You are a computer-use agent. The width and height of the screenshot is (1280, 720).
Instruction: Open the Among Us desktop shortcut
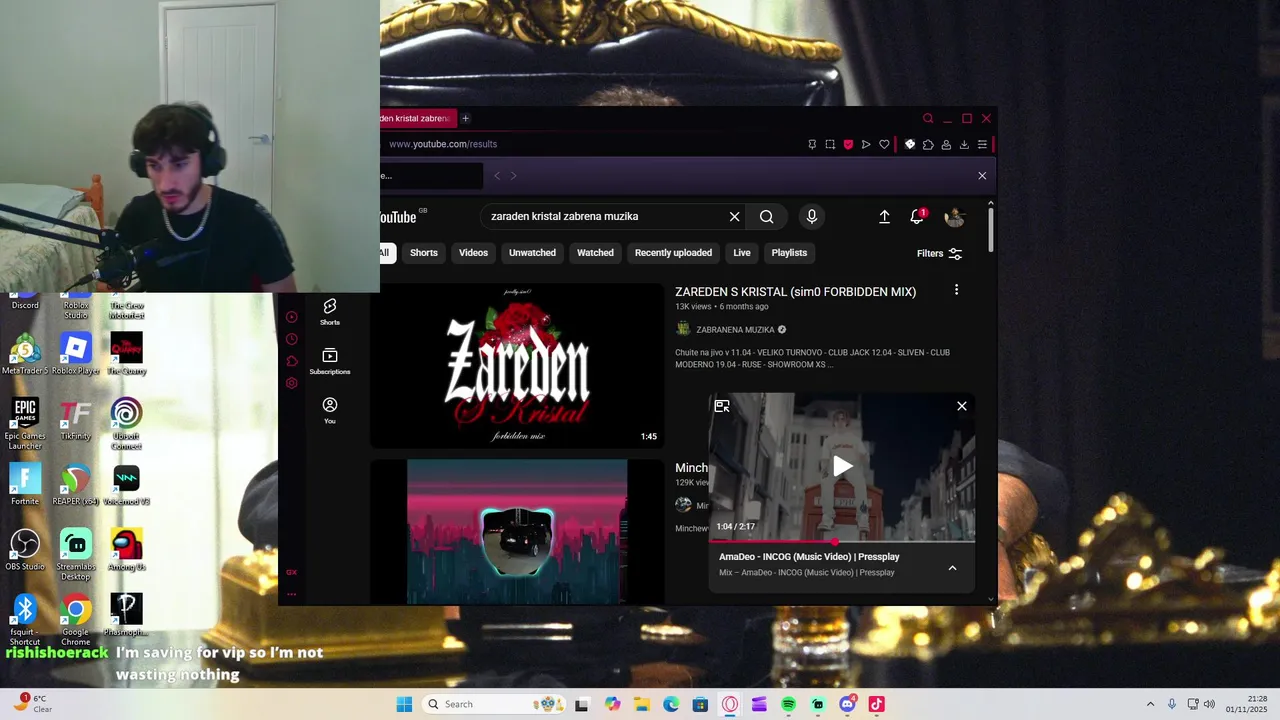[126, 550]
